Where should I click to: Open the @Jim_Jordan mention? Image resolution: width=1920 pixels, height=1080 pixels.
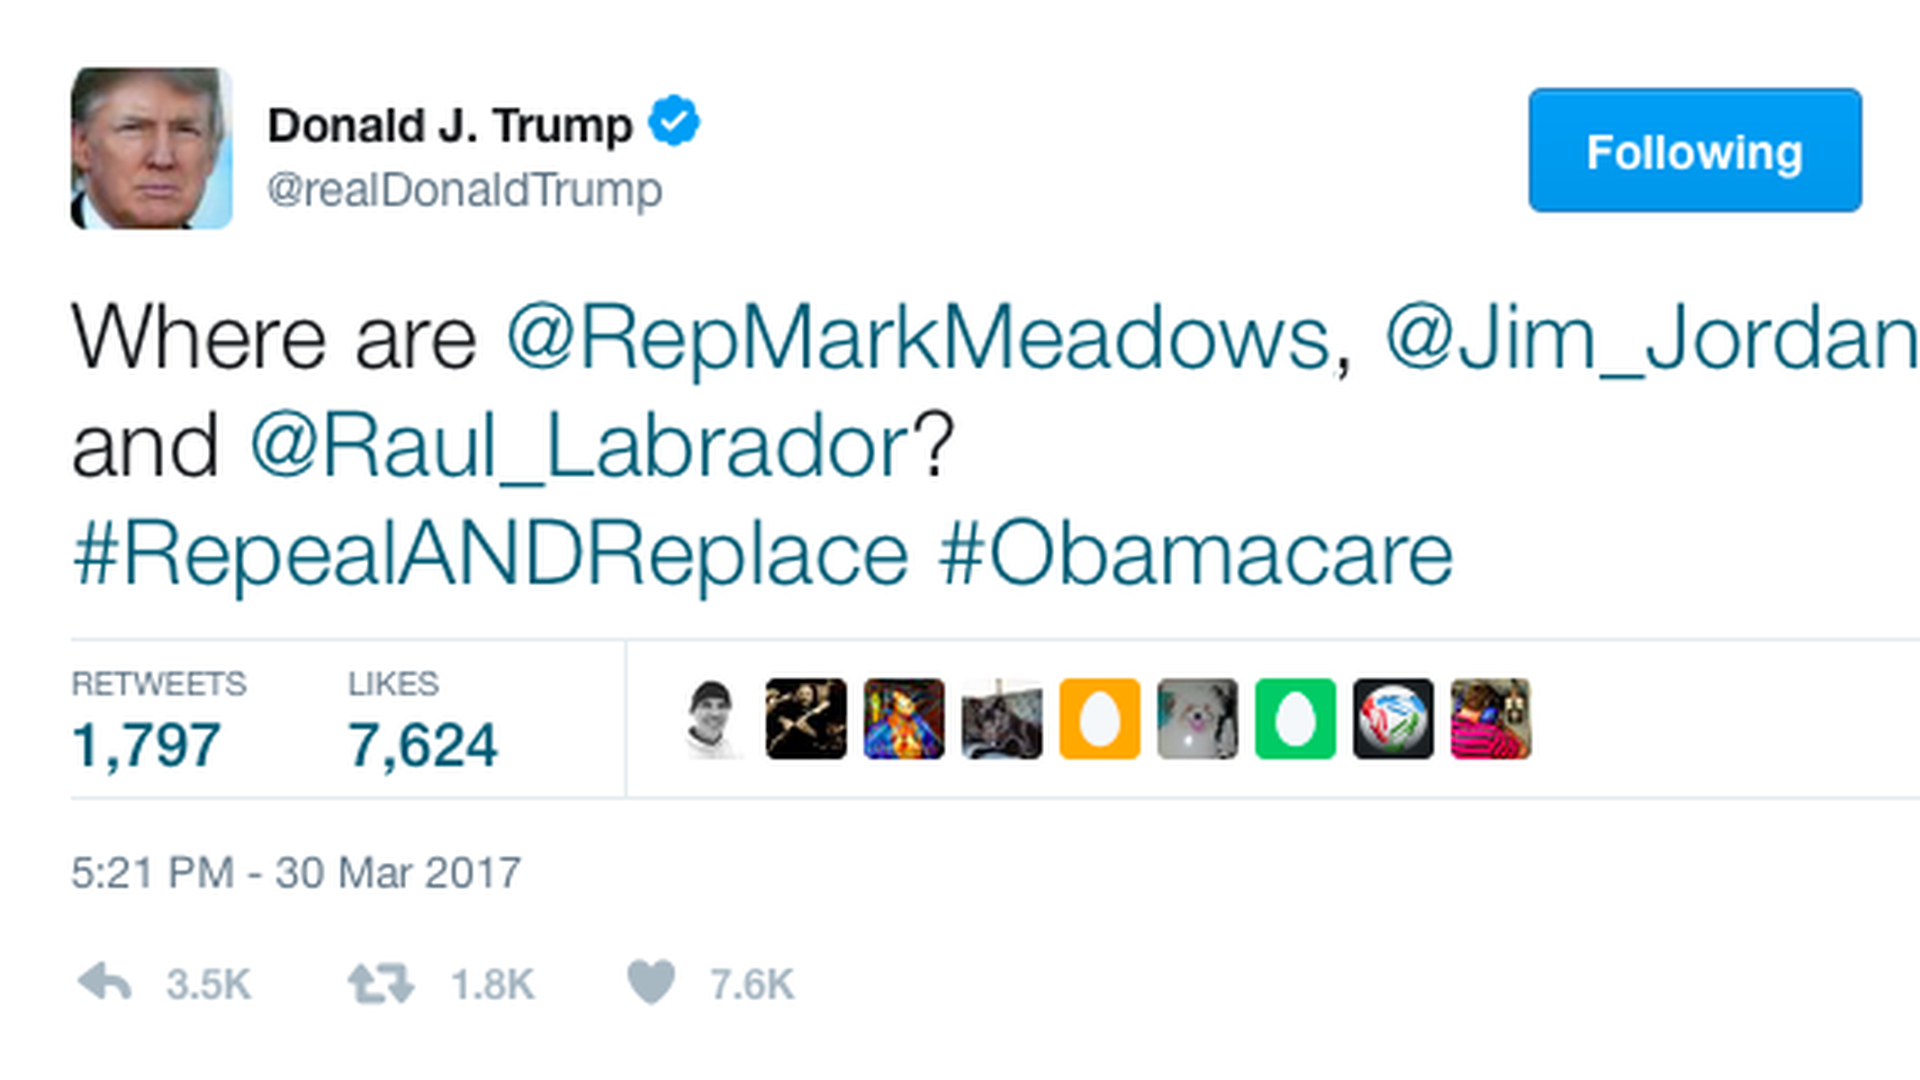click(x=1652, y=338)
